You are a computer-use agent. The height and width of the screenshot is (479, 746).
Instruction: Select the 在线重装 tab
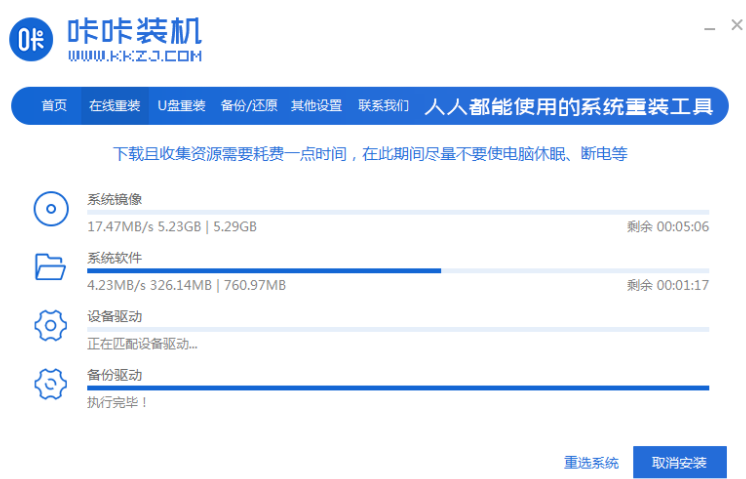[x=114, y=106]
